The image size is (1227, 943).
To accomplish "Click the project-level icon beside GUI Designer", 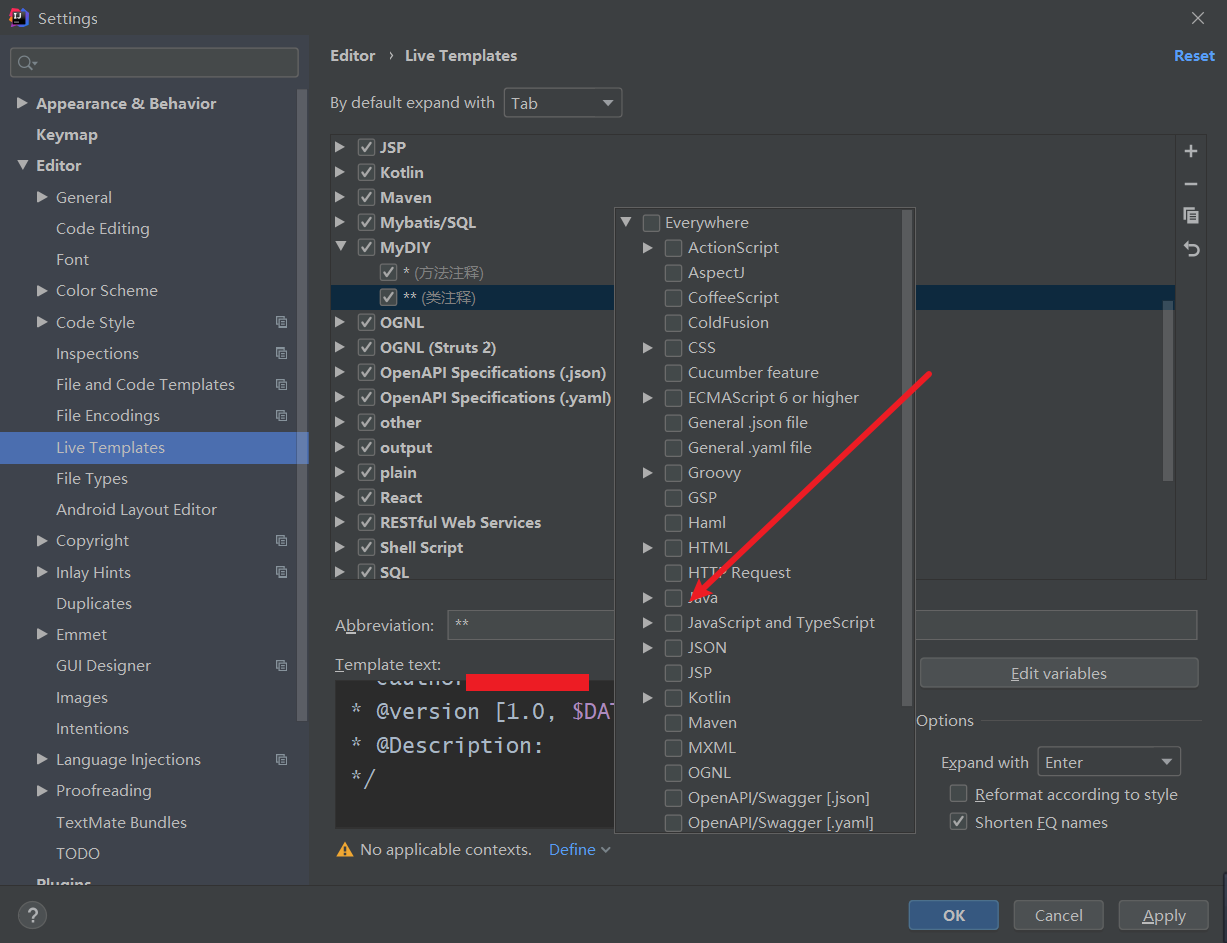I will point(281,665).
